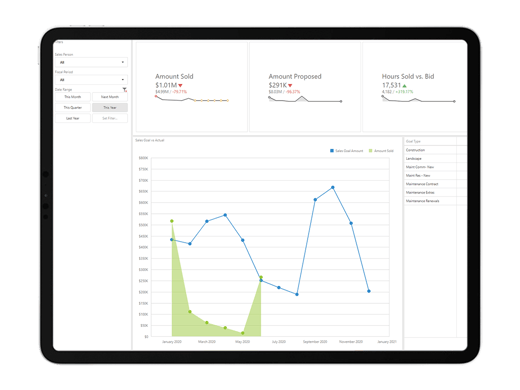Toggle the Sales Goal Amount legend swatch
Image resolution: width=520 pixels, height=390 pixels.
tap(332, 151)
